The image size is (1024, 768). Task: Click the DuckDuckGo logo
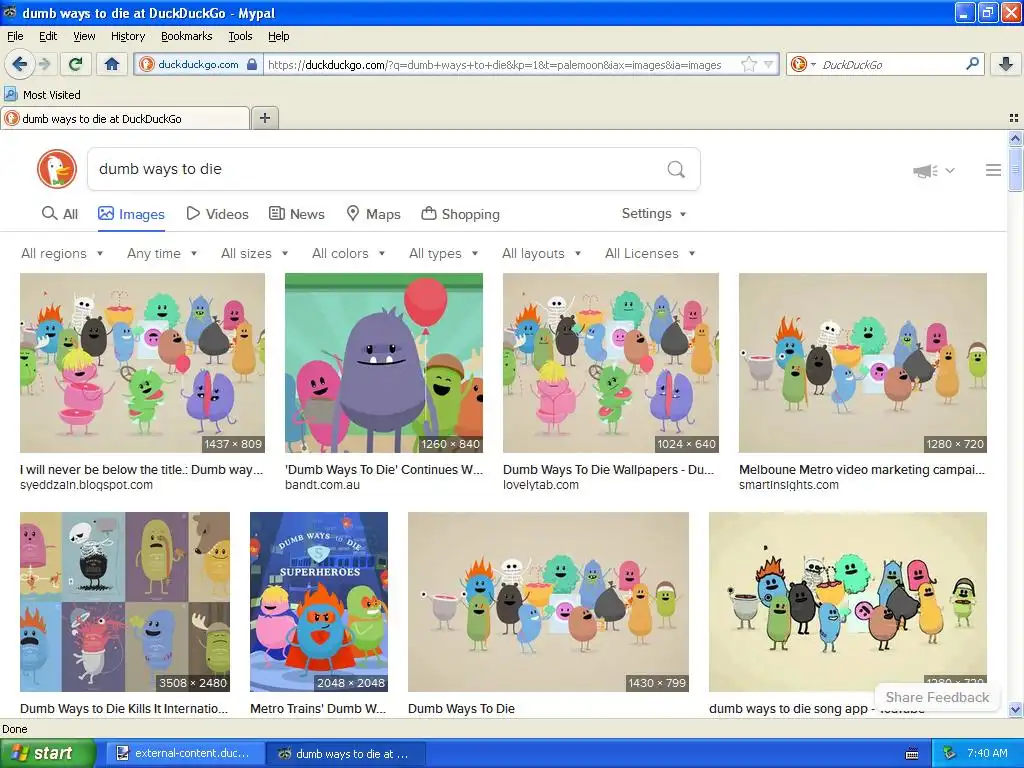pos(57,169)
